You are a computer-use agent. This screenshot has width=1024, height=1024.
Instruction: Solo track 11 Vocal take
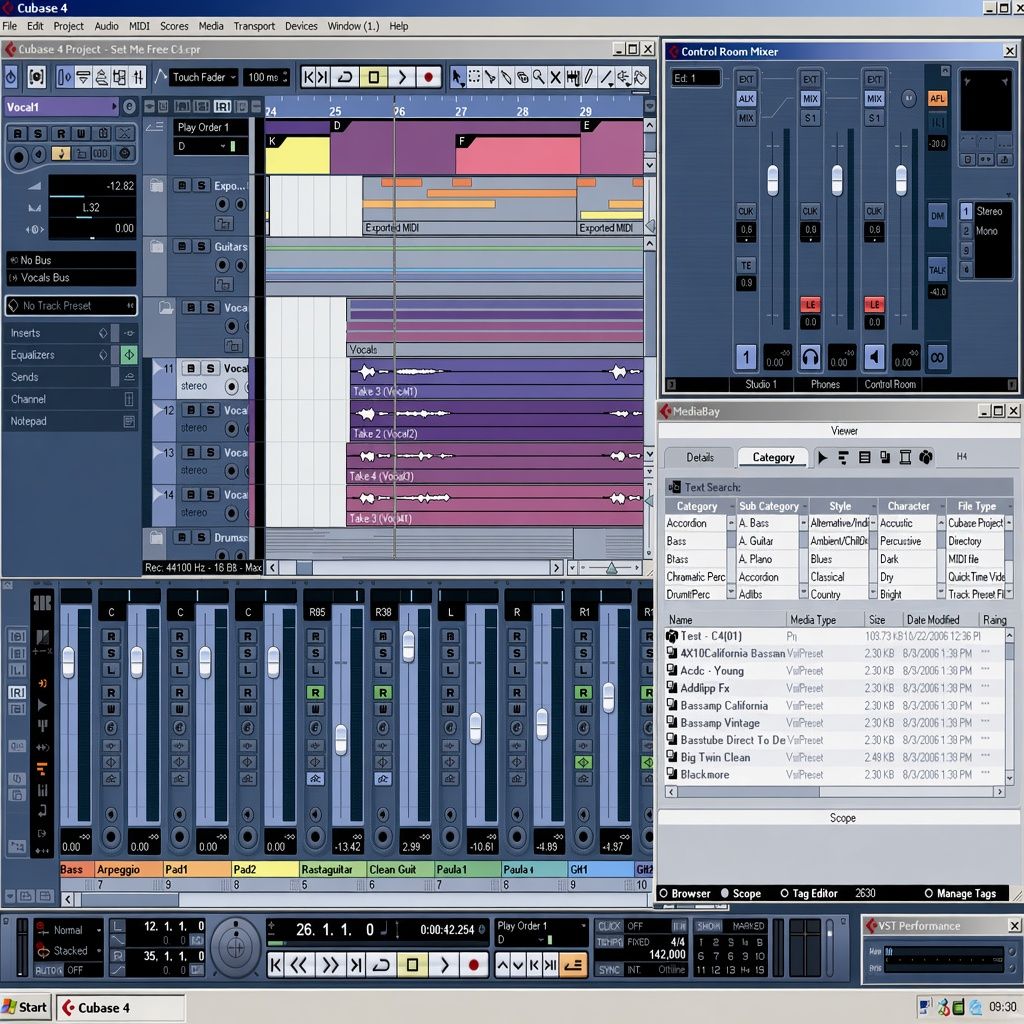point(210,368)
